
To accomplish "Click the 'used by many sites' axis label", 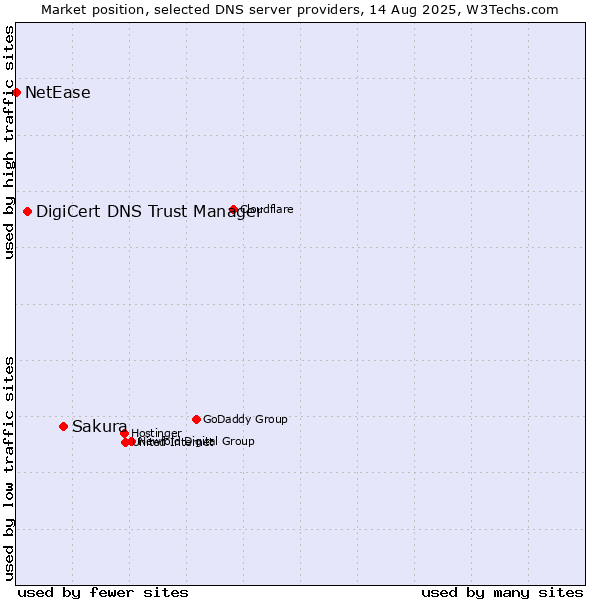I will tap(502, 593).
